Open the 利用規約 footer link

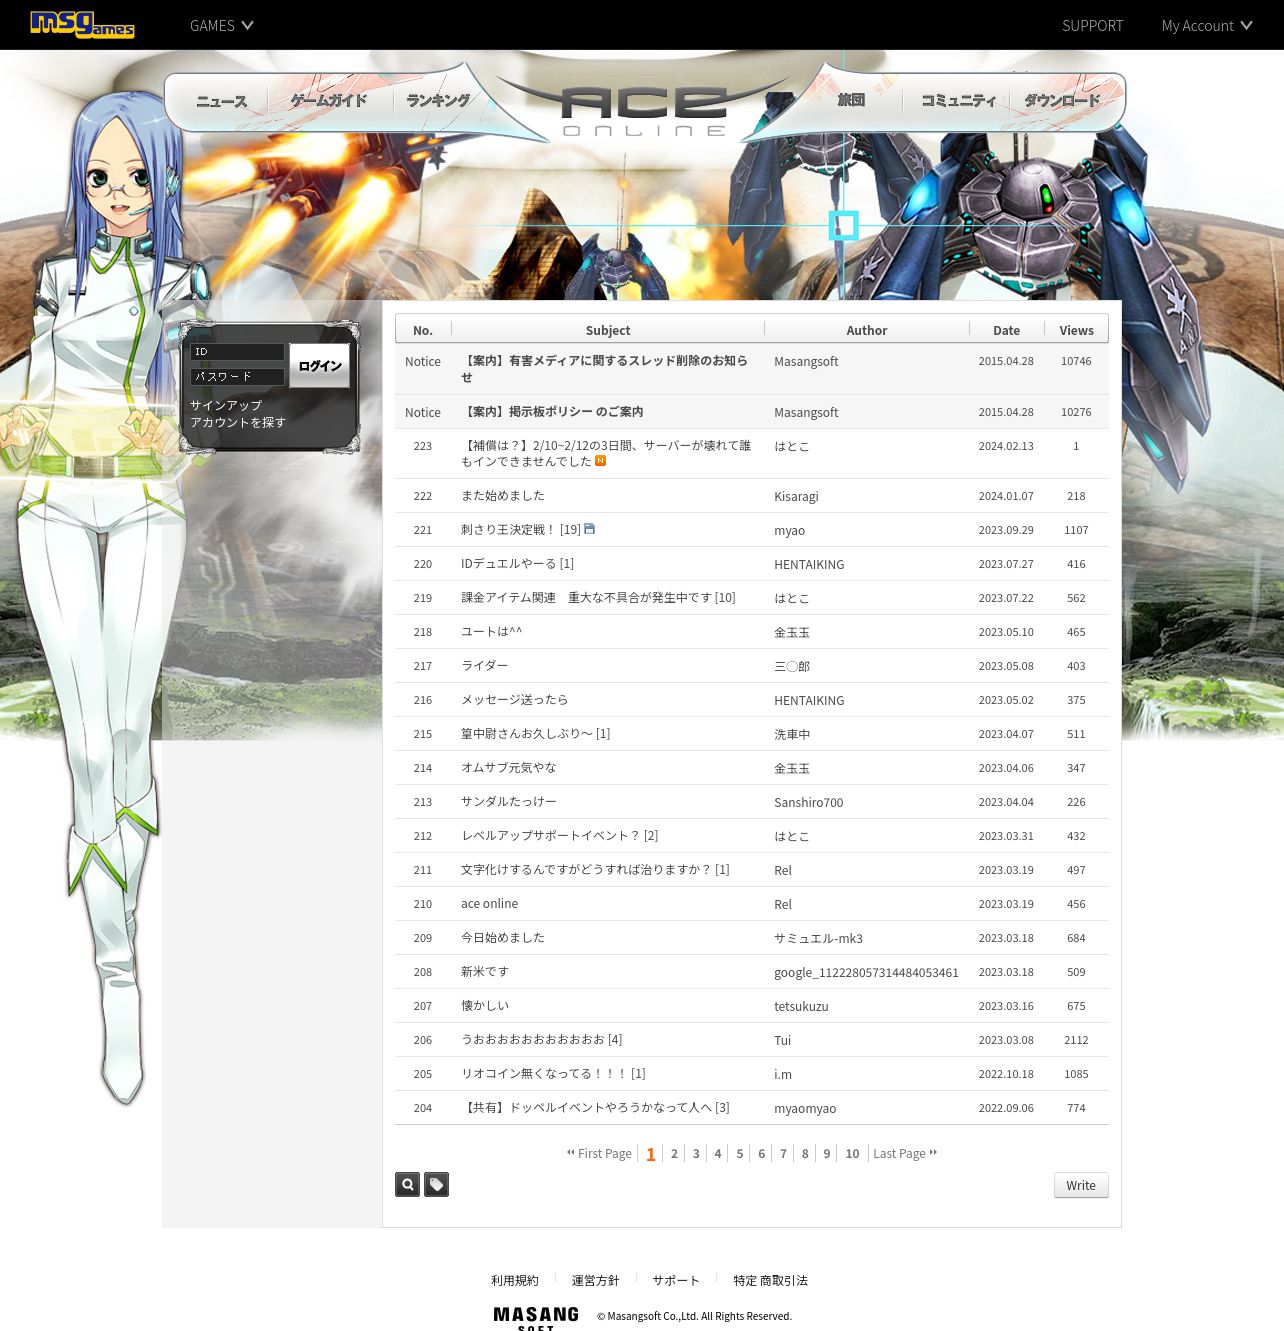click(514, 1281)
